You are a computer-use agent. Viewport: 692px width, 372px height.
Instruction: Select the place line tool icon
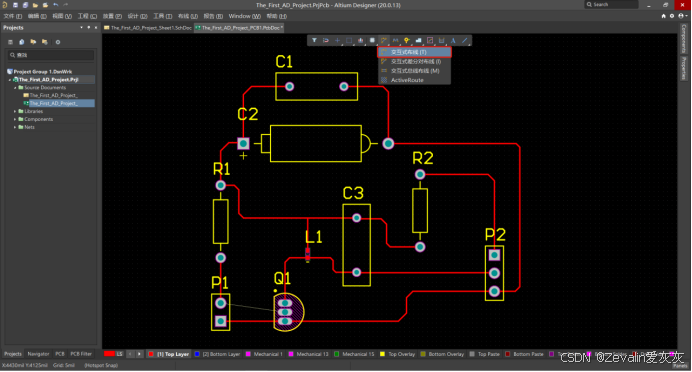(465, 41)
